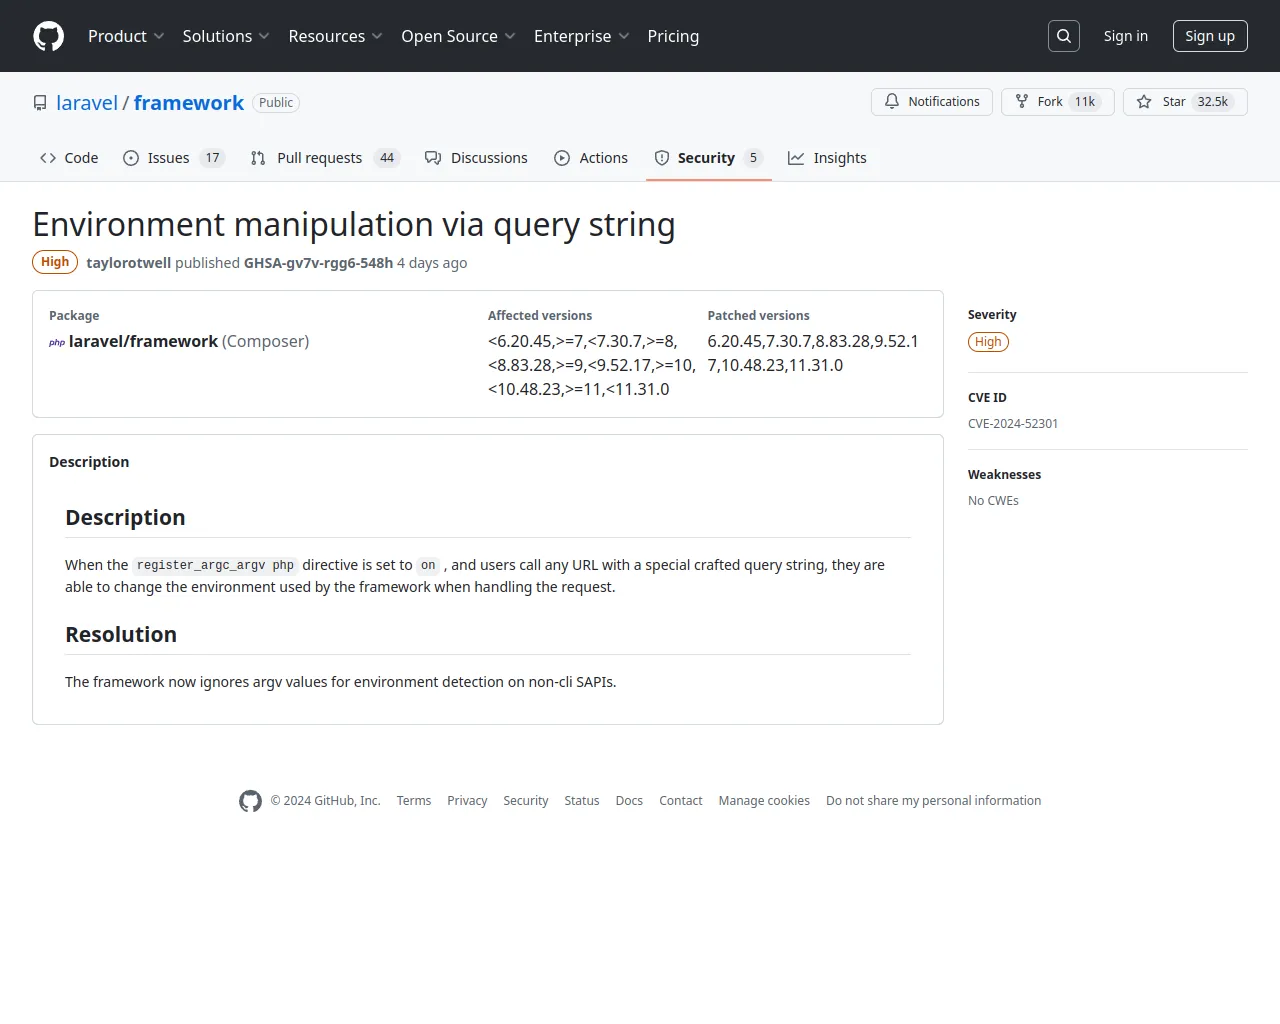Open the Docs footer link
Image resolution: width=1280 pixels, height=1024 pixels.
[629, 801]
